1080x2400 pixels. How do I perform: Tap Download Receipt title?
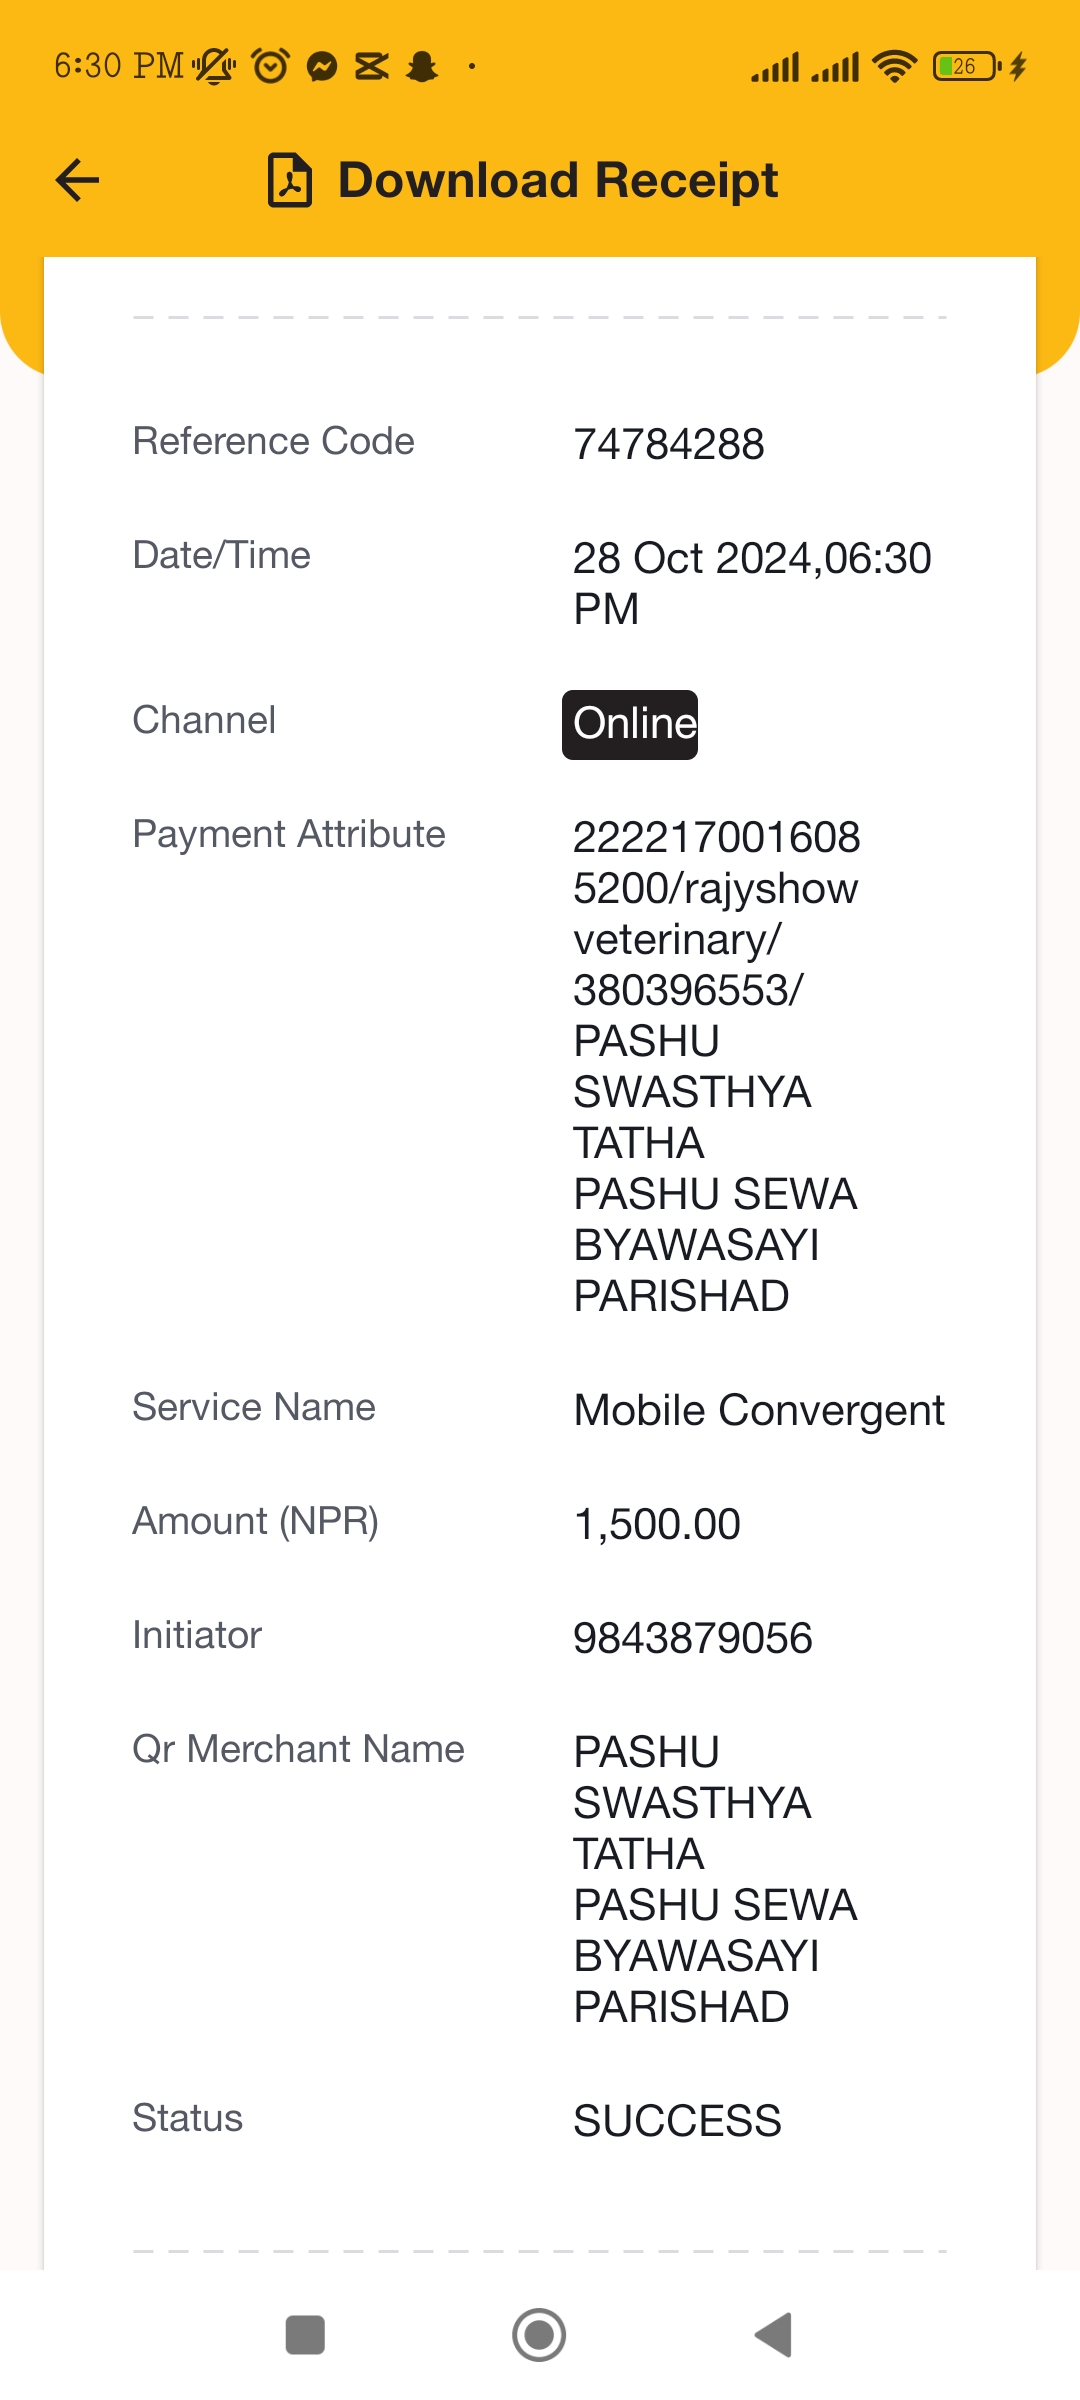558,181
